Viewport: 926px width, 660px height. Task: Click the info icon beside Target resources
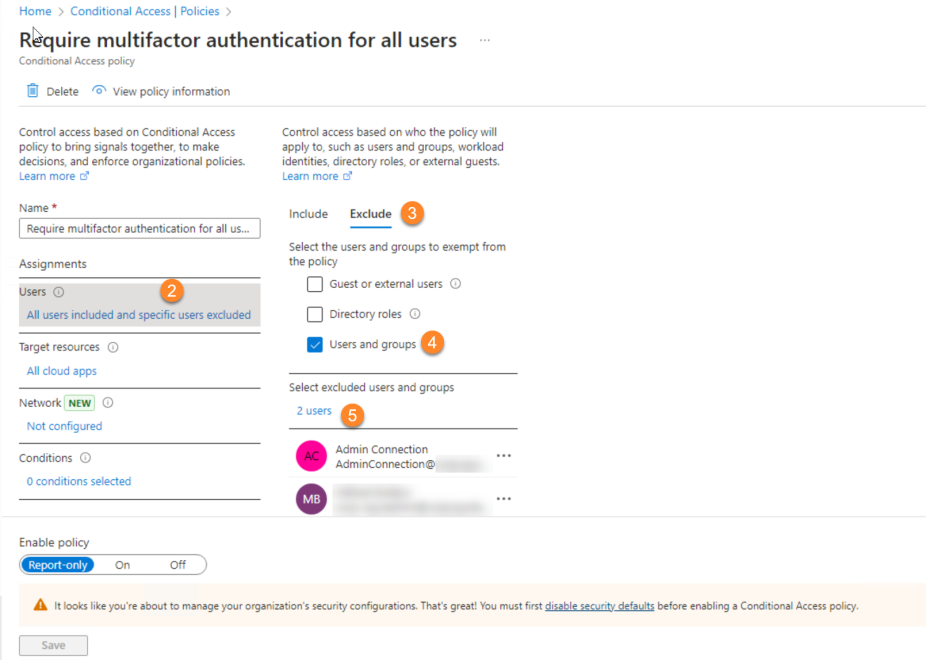point(113,347)
